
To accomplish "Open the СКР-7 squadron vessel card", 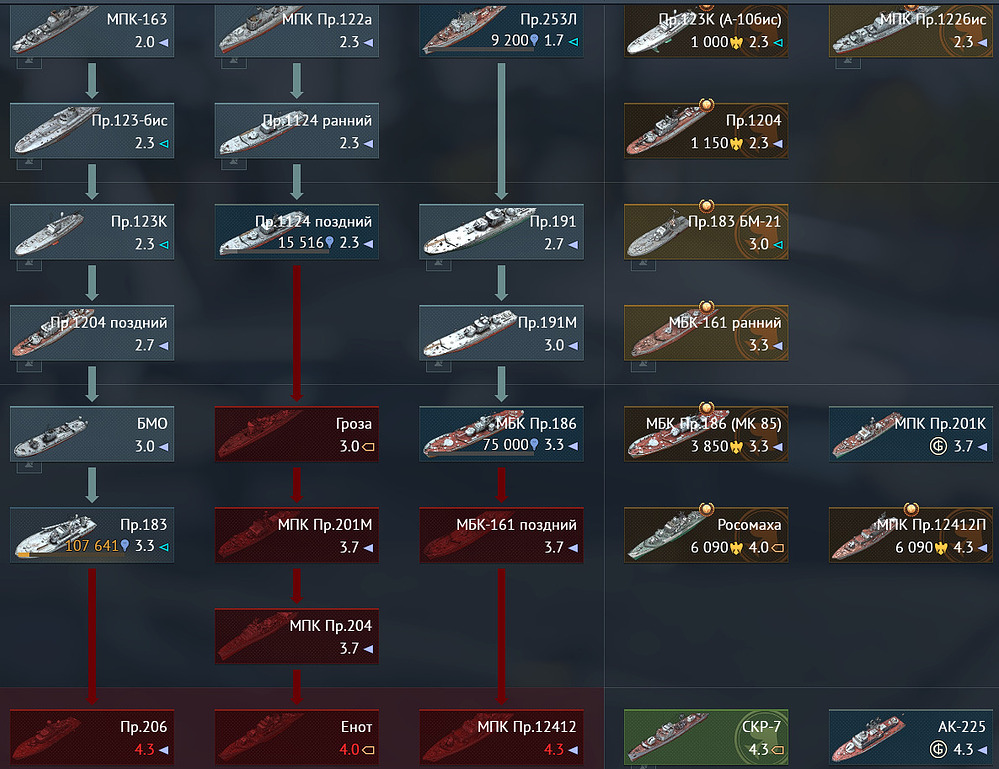I will point(706,737).
